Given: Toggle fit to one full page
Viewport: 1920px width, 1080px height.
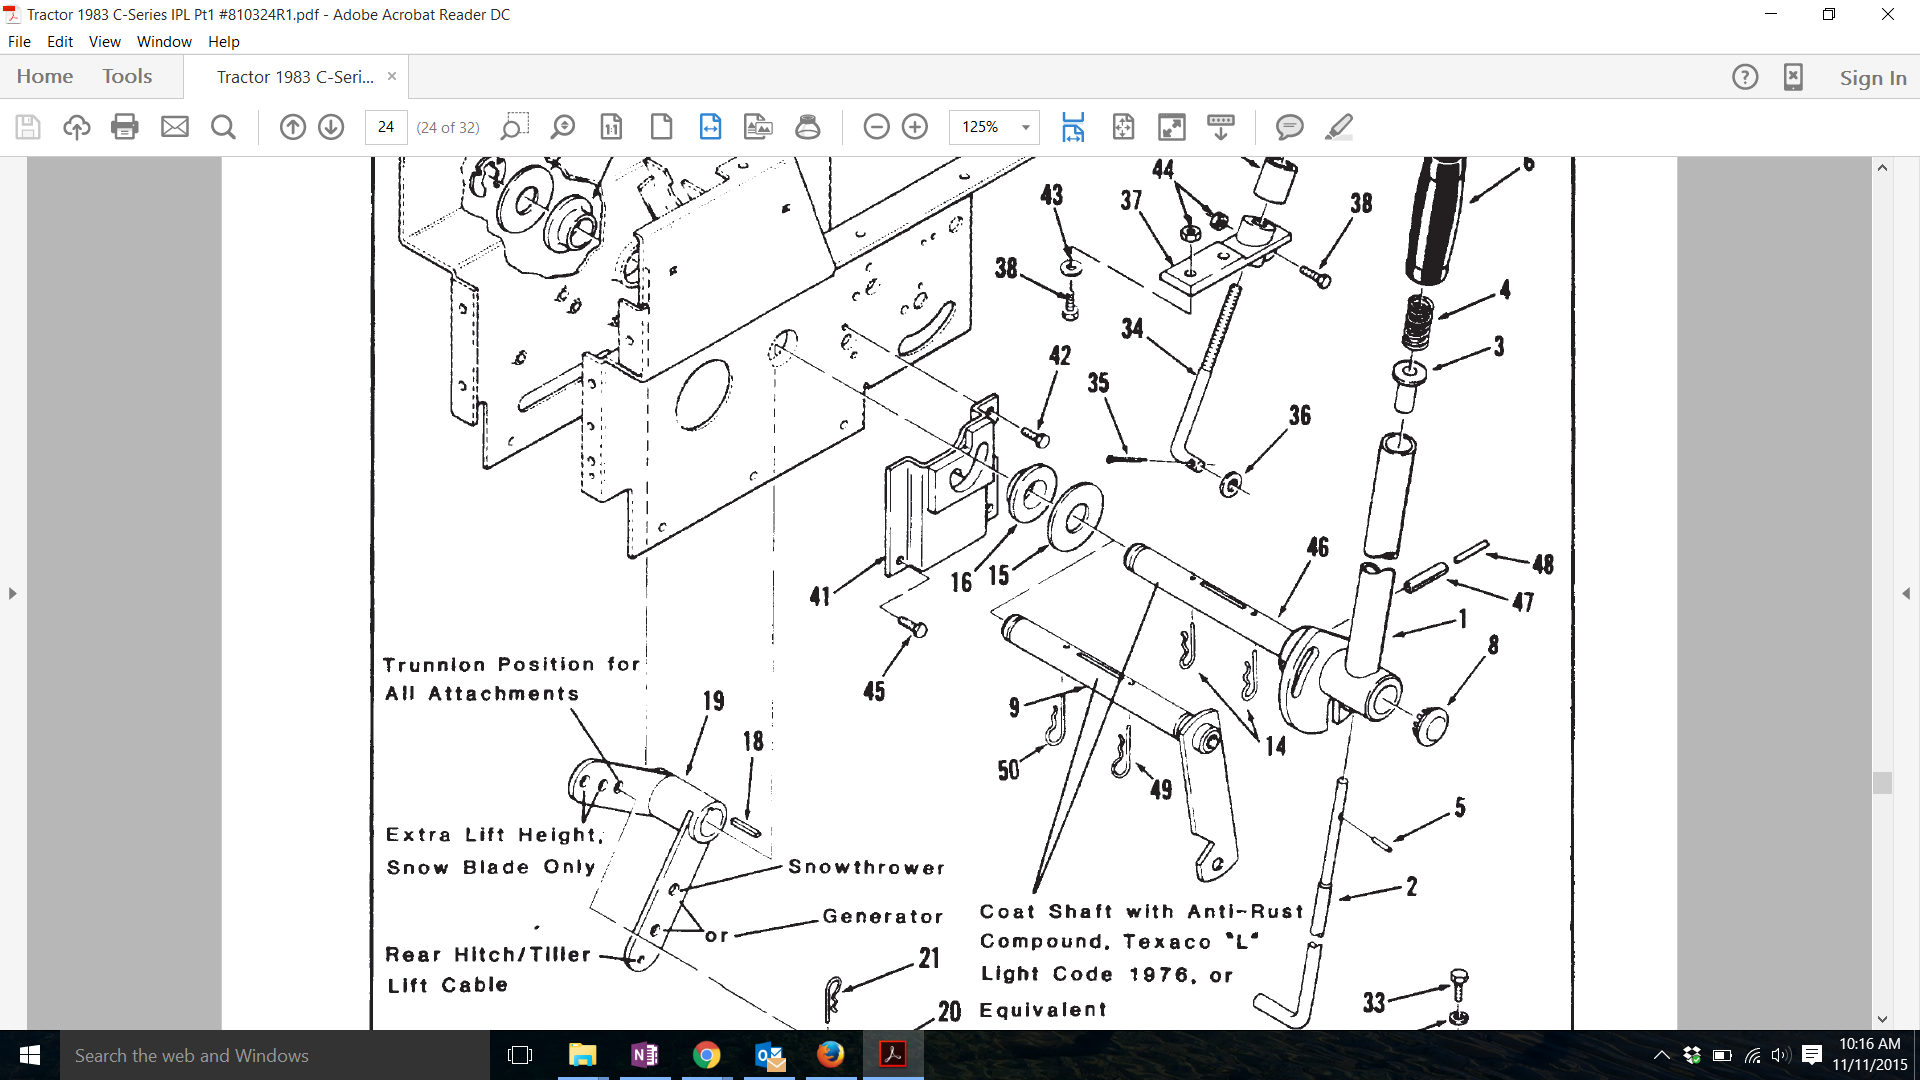Looking at the screenshot, I should 1123,127.
